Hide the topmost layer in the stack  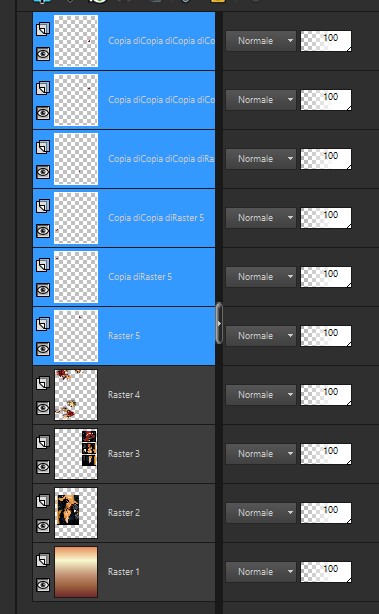point(43,54)
